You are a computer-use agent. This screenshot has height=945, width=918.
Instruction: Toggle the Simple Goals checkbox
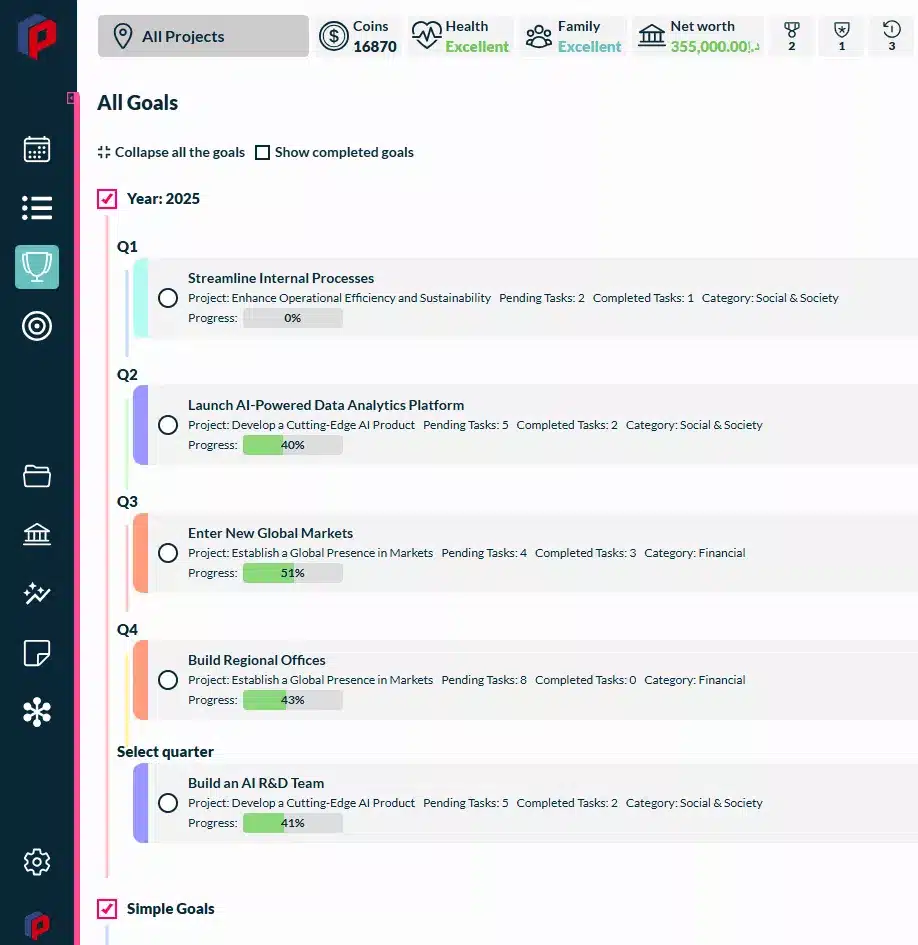tap(107, 909)
